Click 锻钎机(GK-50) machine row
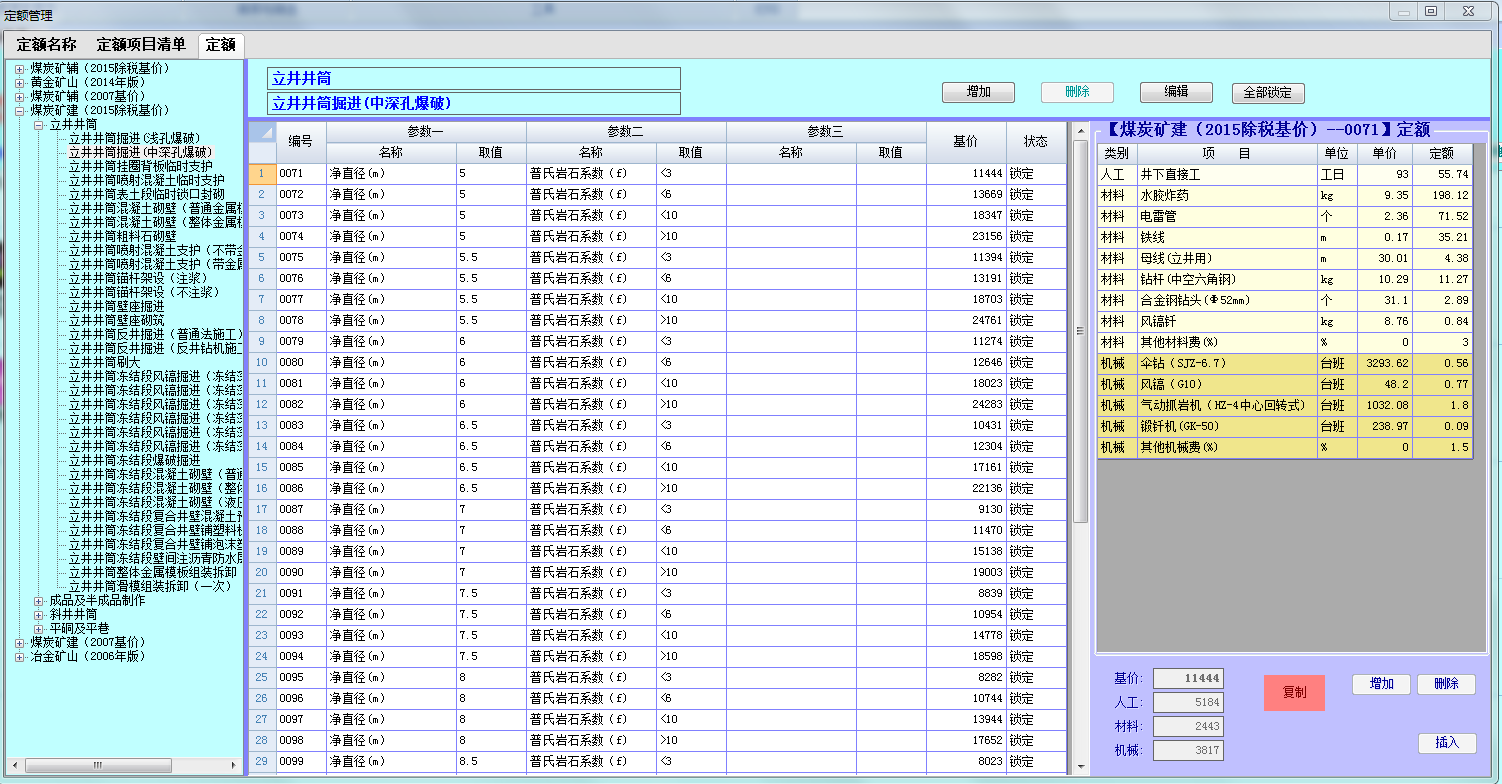 click(1285, 426)
